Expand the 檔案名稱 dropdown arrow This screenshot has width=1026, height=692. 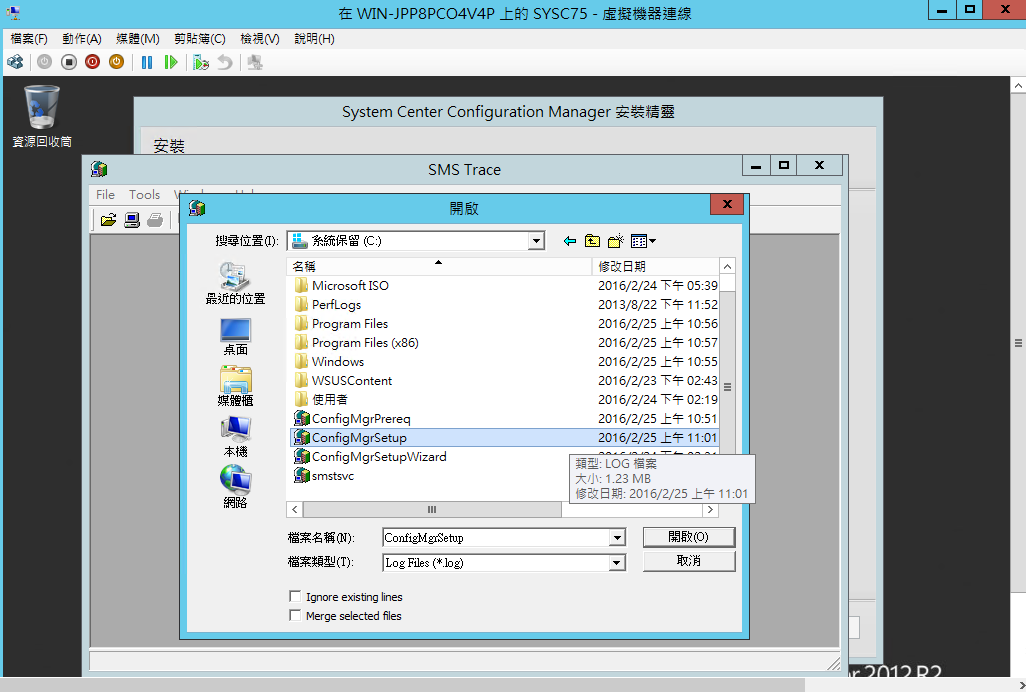[x=616, y=538]
